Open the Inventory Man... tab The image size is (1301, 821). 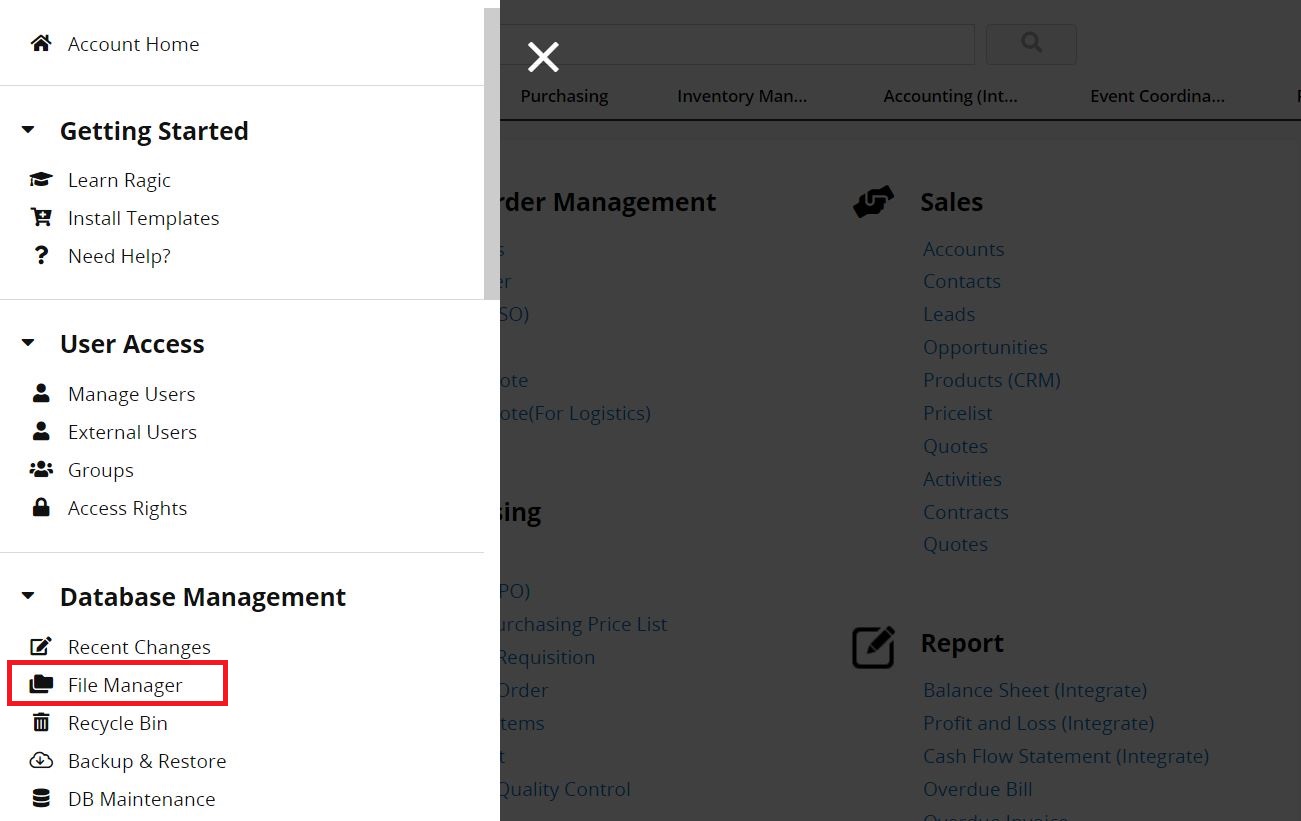coord(742,96)
